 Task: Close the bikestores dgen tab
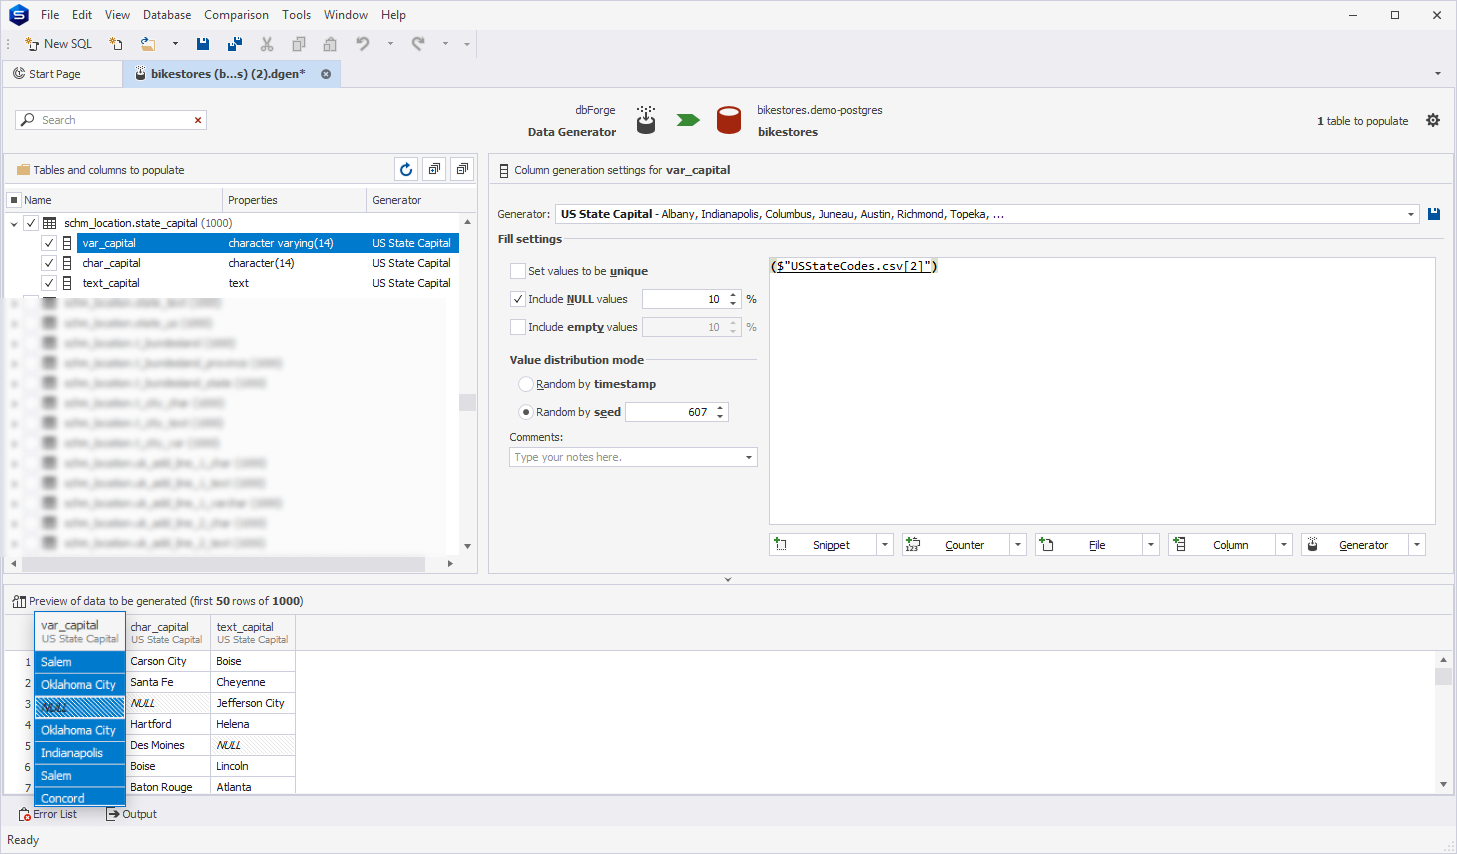pos(326,74)
